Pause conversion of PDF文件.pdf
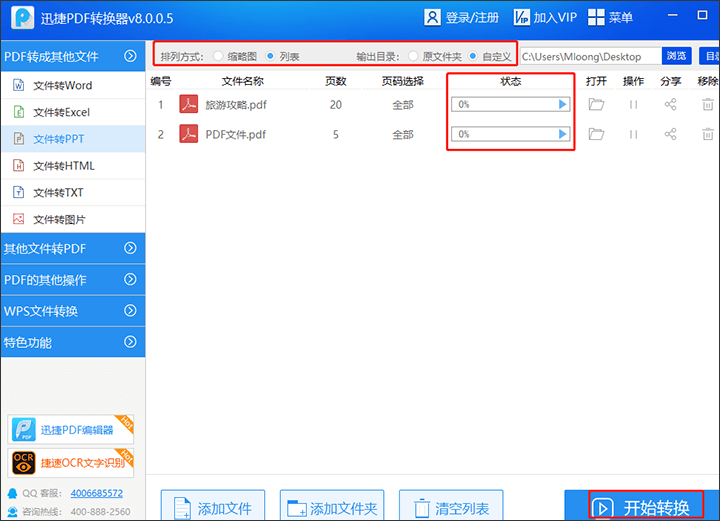720x521 pixels. 633,134
